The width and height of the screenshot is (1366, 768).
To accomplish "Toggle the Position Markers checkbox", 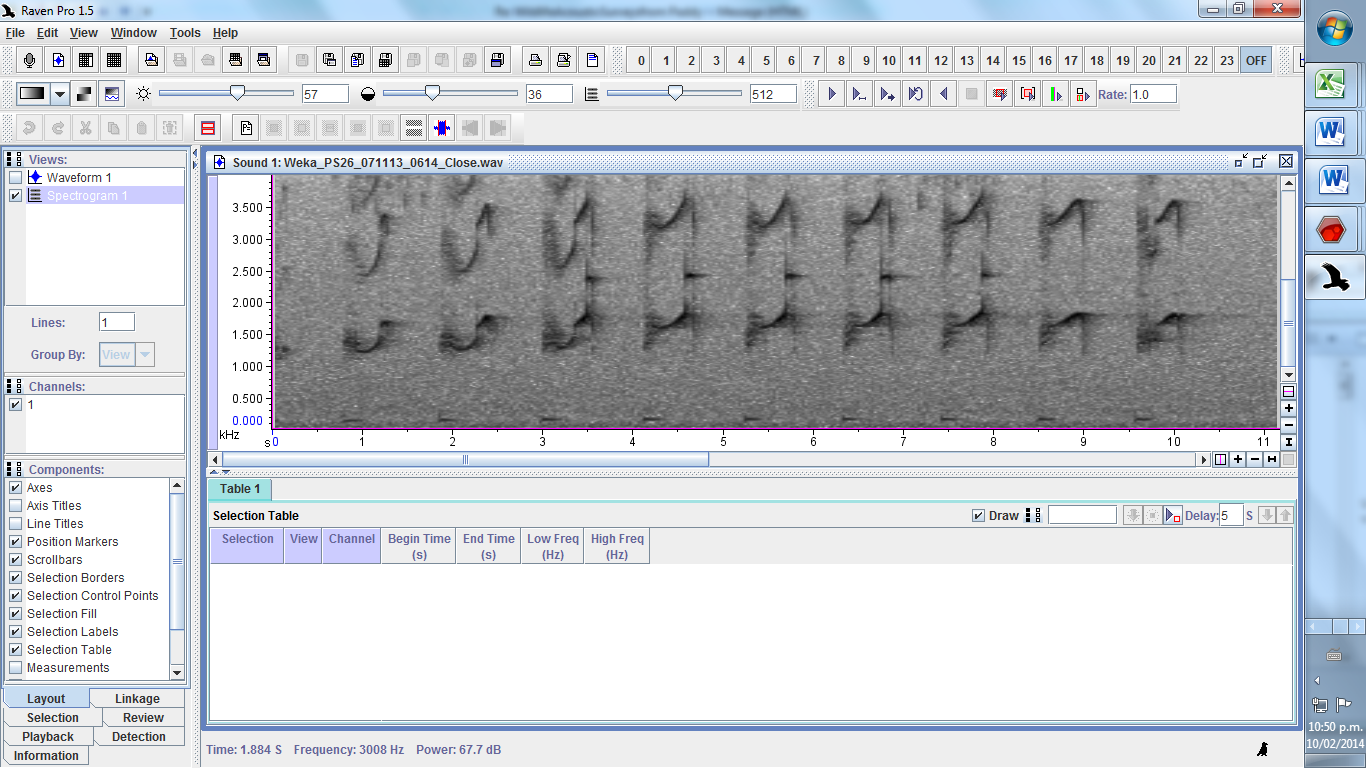I will point(16,542).
